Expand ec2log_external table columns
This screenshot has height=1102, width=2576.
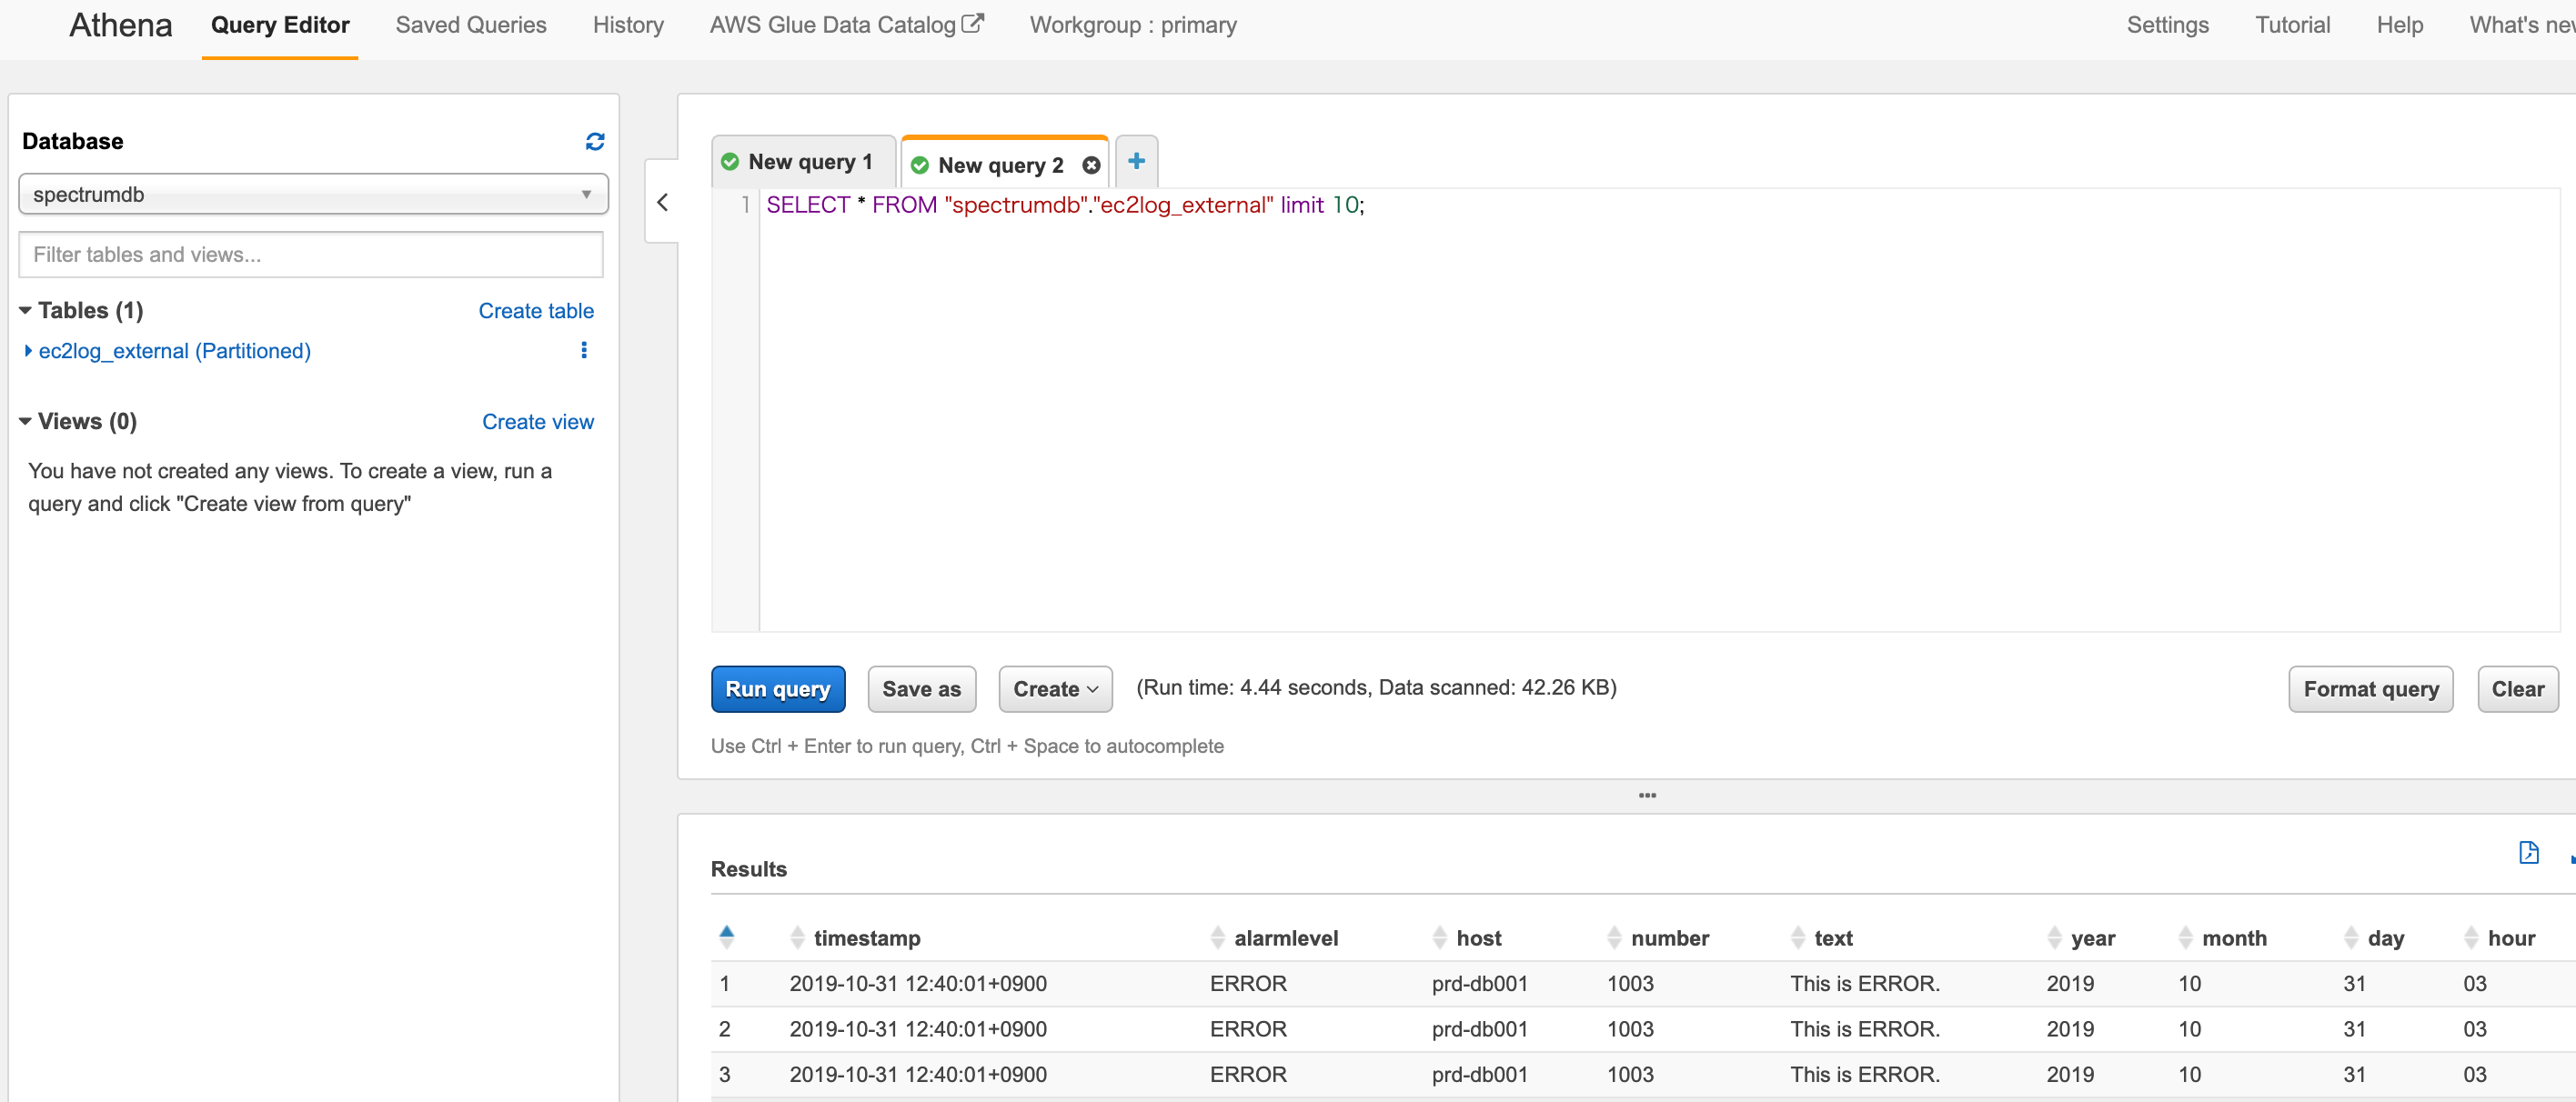point(28,351)
